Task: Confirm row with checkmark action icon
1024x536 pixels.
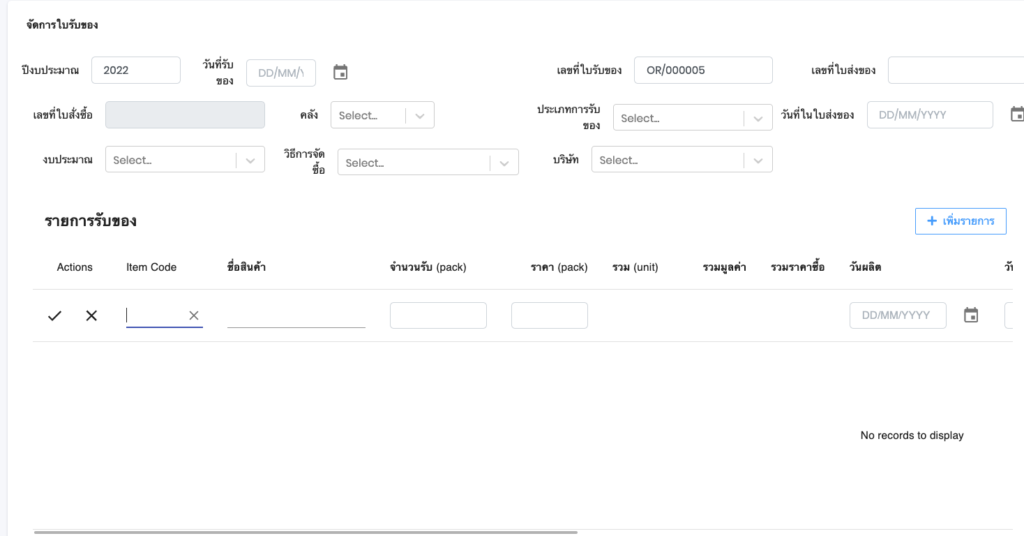Action: point(55,316)
